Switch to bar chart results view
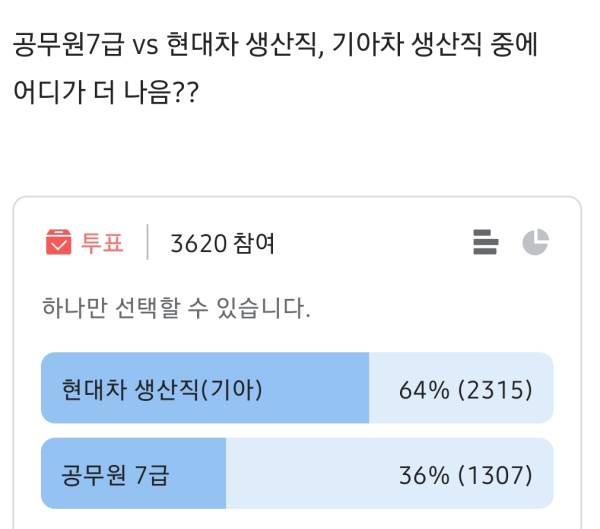 (x=485, y=242)
